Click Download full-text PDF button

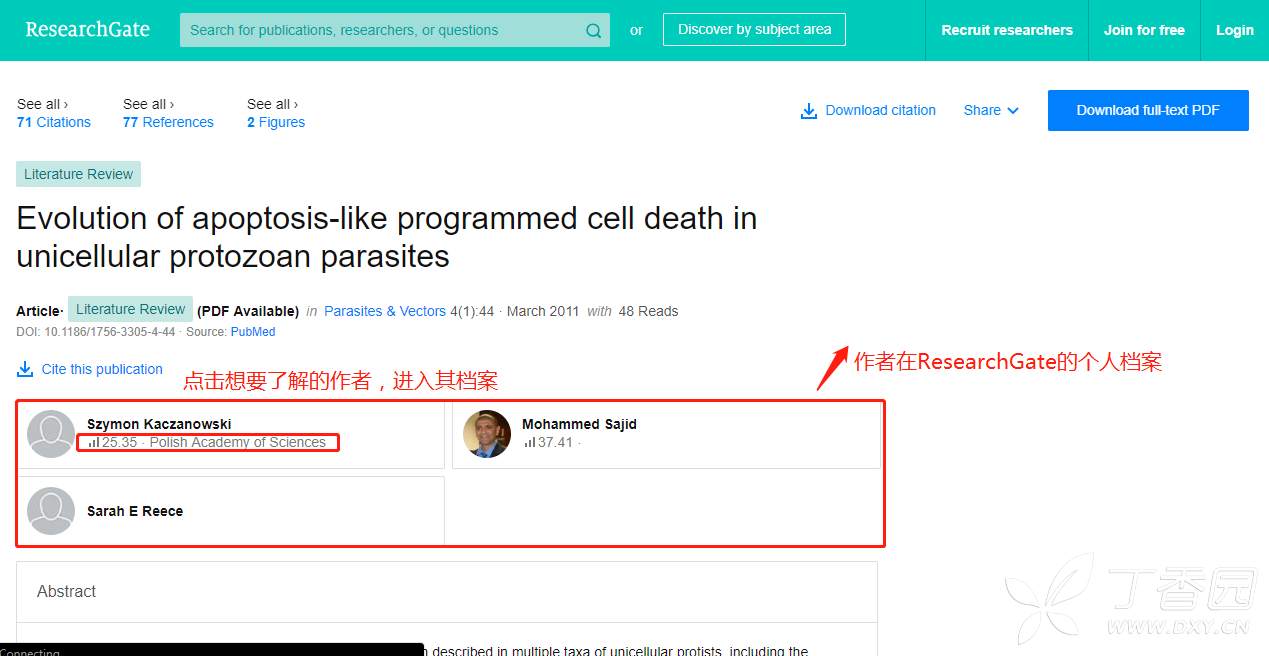[x=1148, y=110]
